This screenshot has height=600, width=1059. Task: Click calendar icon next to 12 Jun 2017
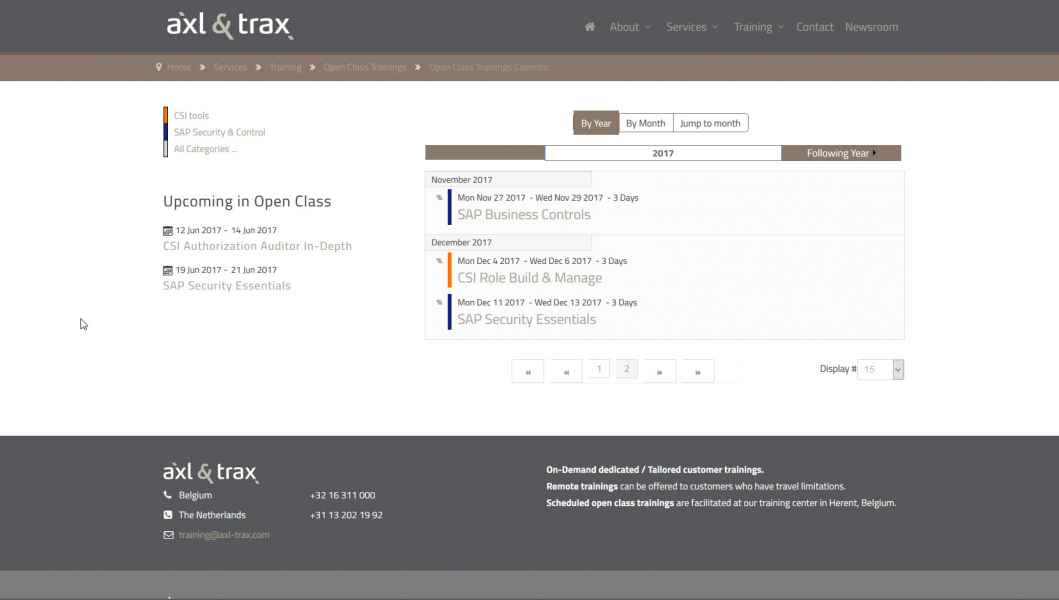click(x=167, y=230)
